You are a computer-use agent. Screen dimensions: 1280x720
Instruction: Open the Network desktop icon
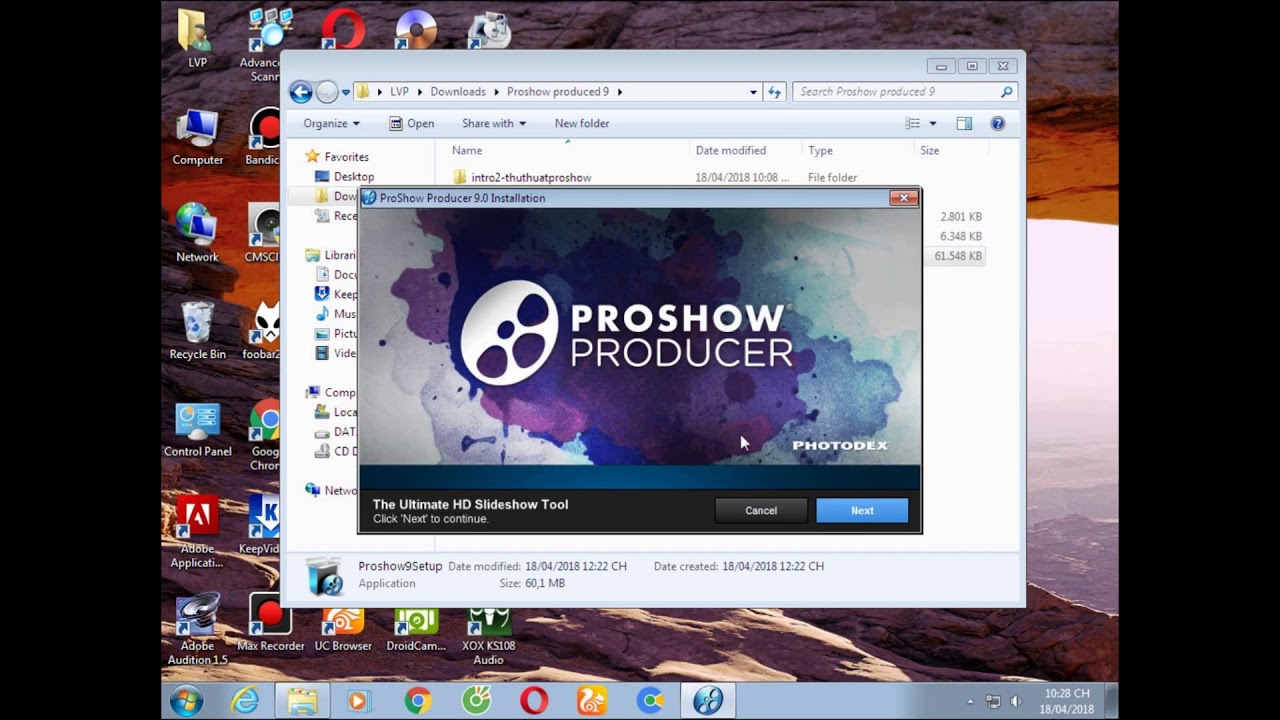tap(197, 233)
